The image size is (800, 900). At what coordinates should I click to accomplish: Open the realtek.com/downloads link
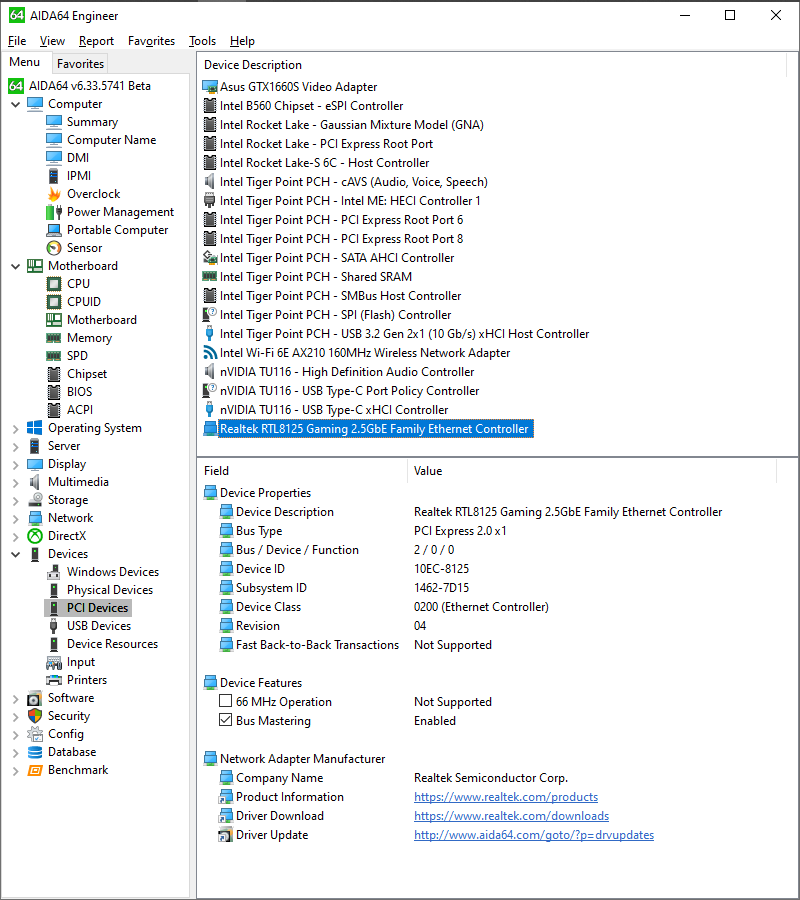511,816
